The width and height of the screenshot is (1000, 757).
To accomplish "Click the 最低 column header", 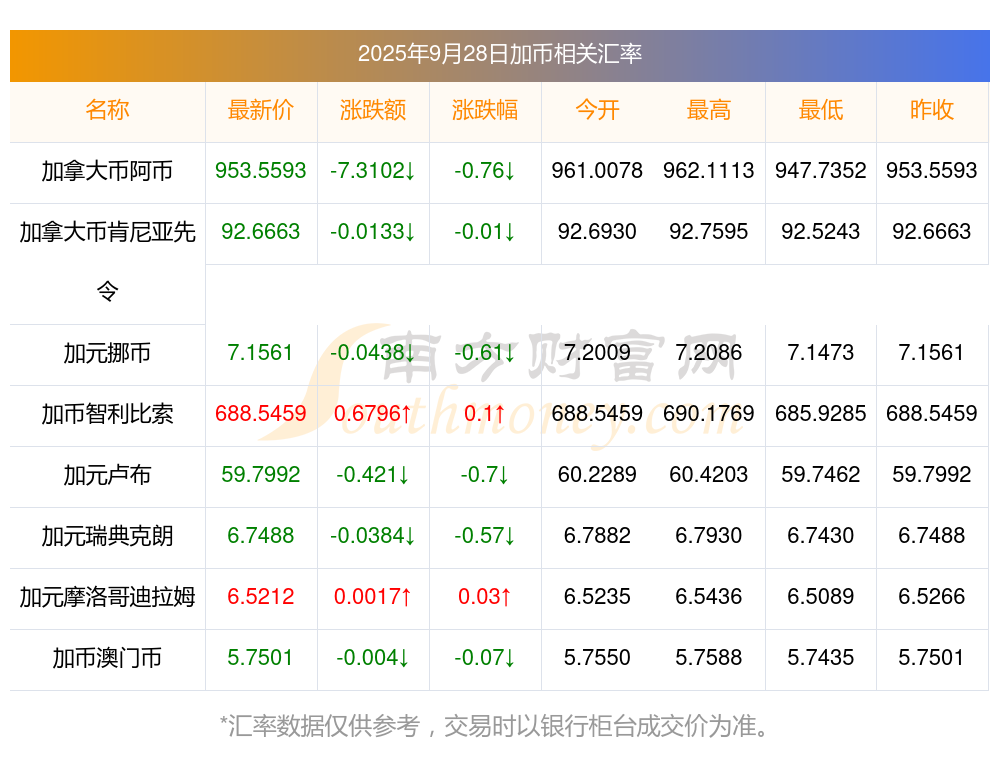I will pos(821,111).
